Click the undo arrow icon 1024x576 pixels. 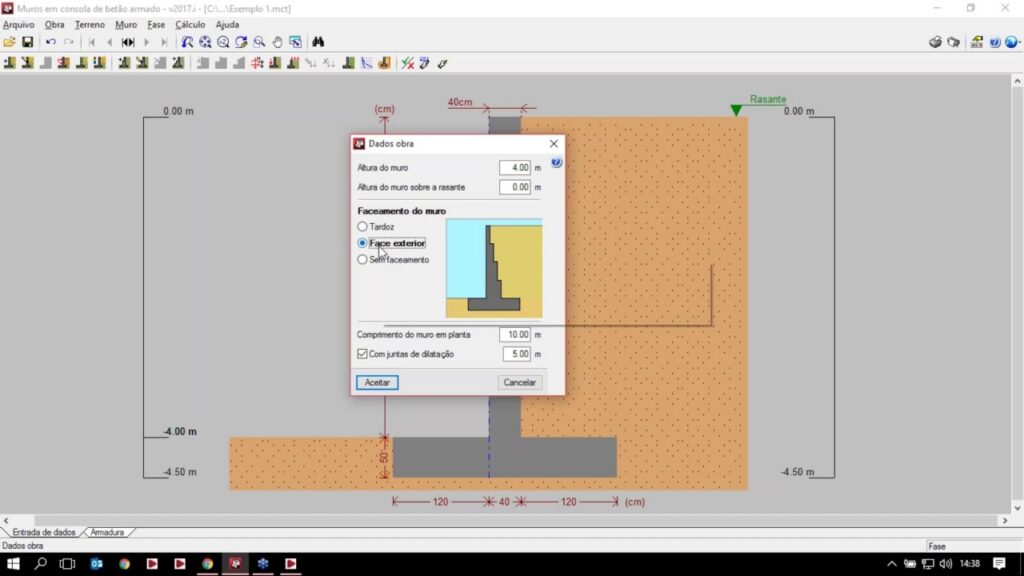(x=51, y=42)
